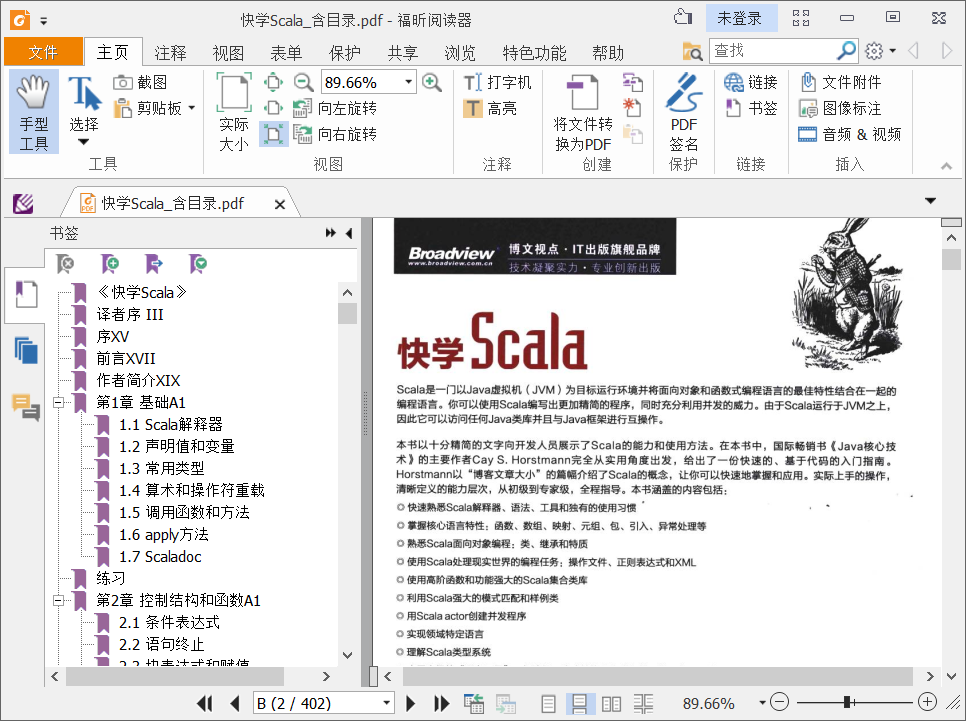Insert File Attachment (文件附件)
This screenshot has height=721, width=966.
840,82
